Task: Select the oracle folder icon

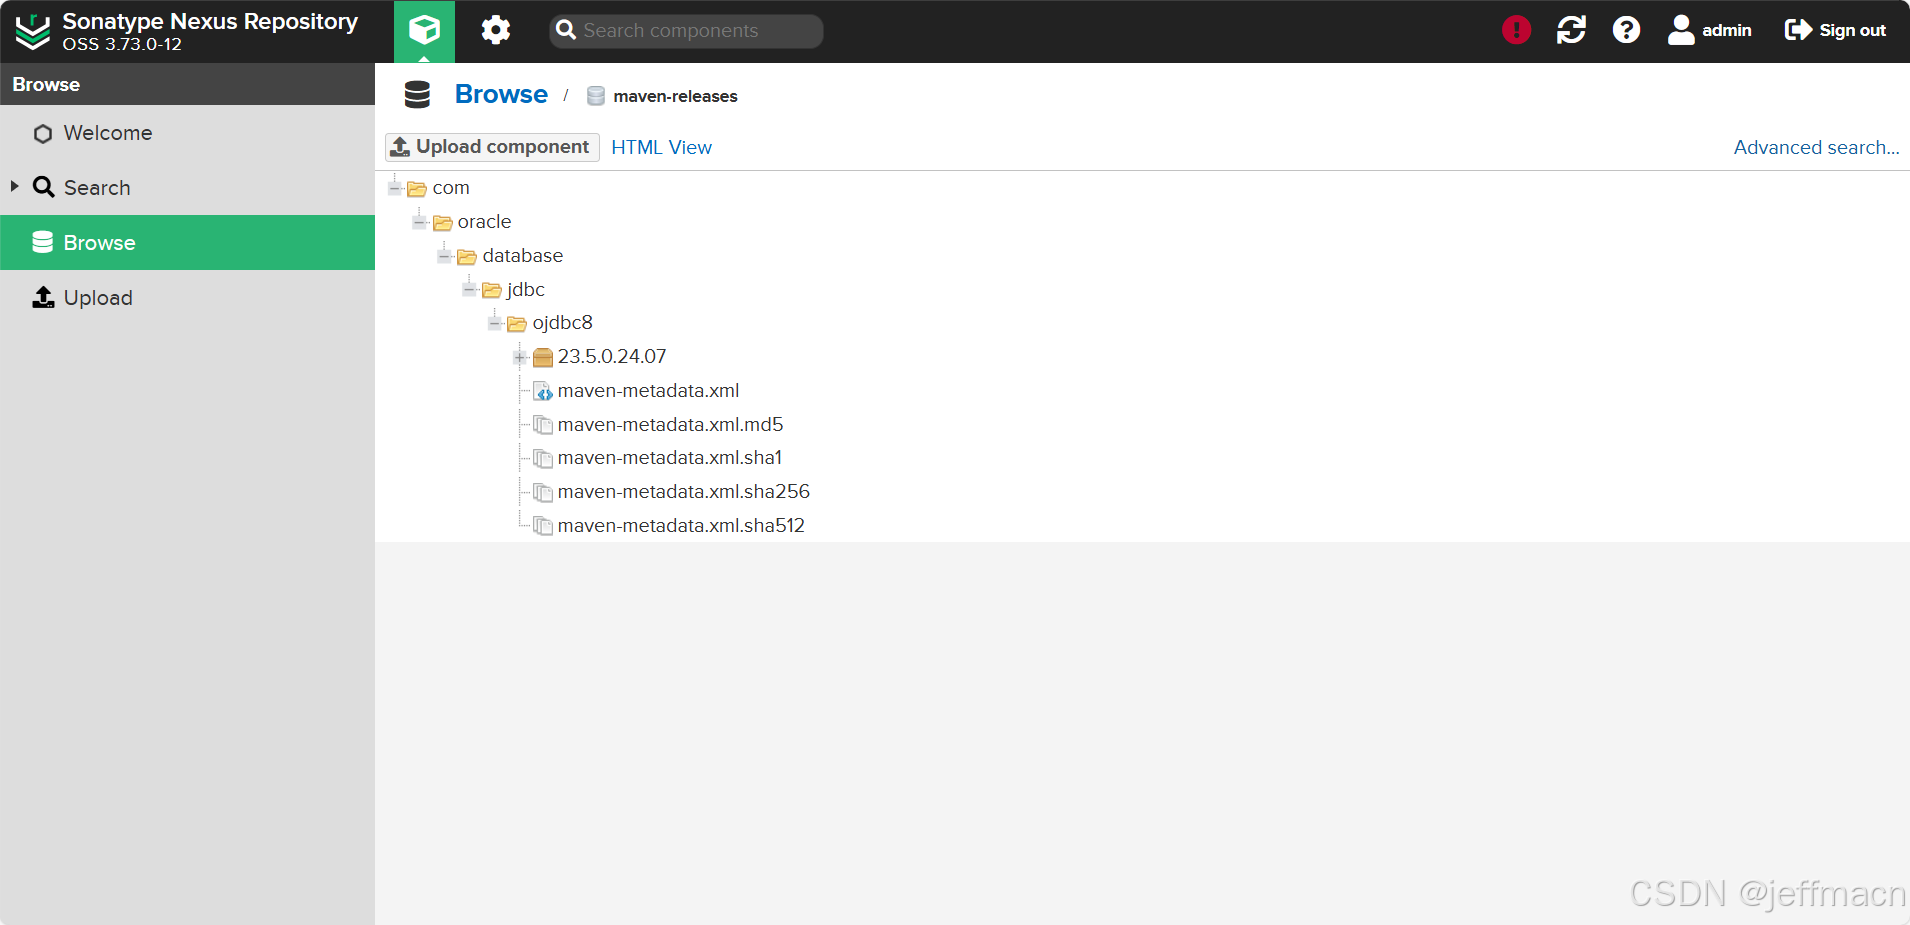Action: pos(442,222)
